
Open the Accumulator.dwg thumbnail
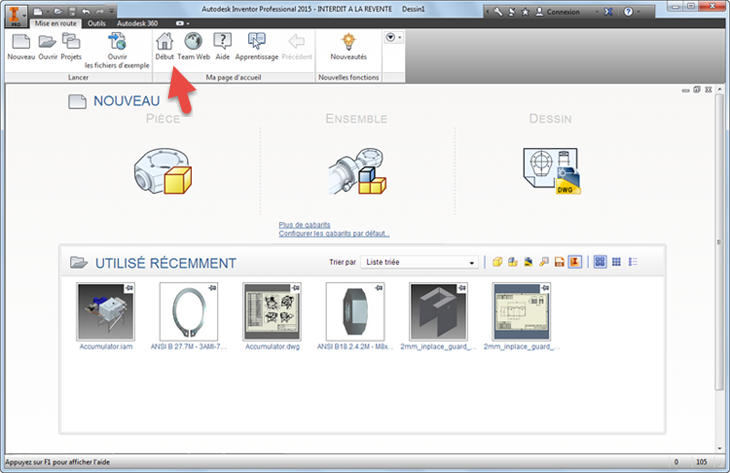(x=272, y=311)
